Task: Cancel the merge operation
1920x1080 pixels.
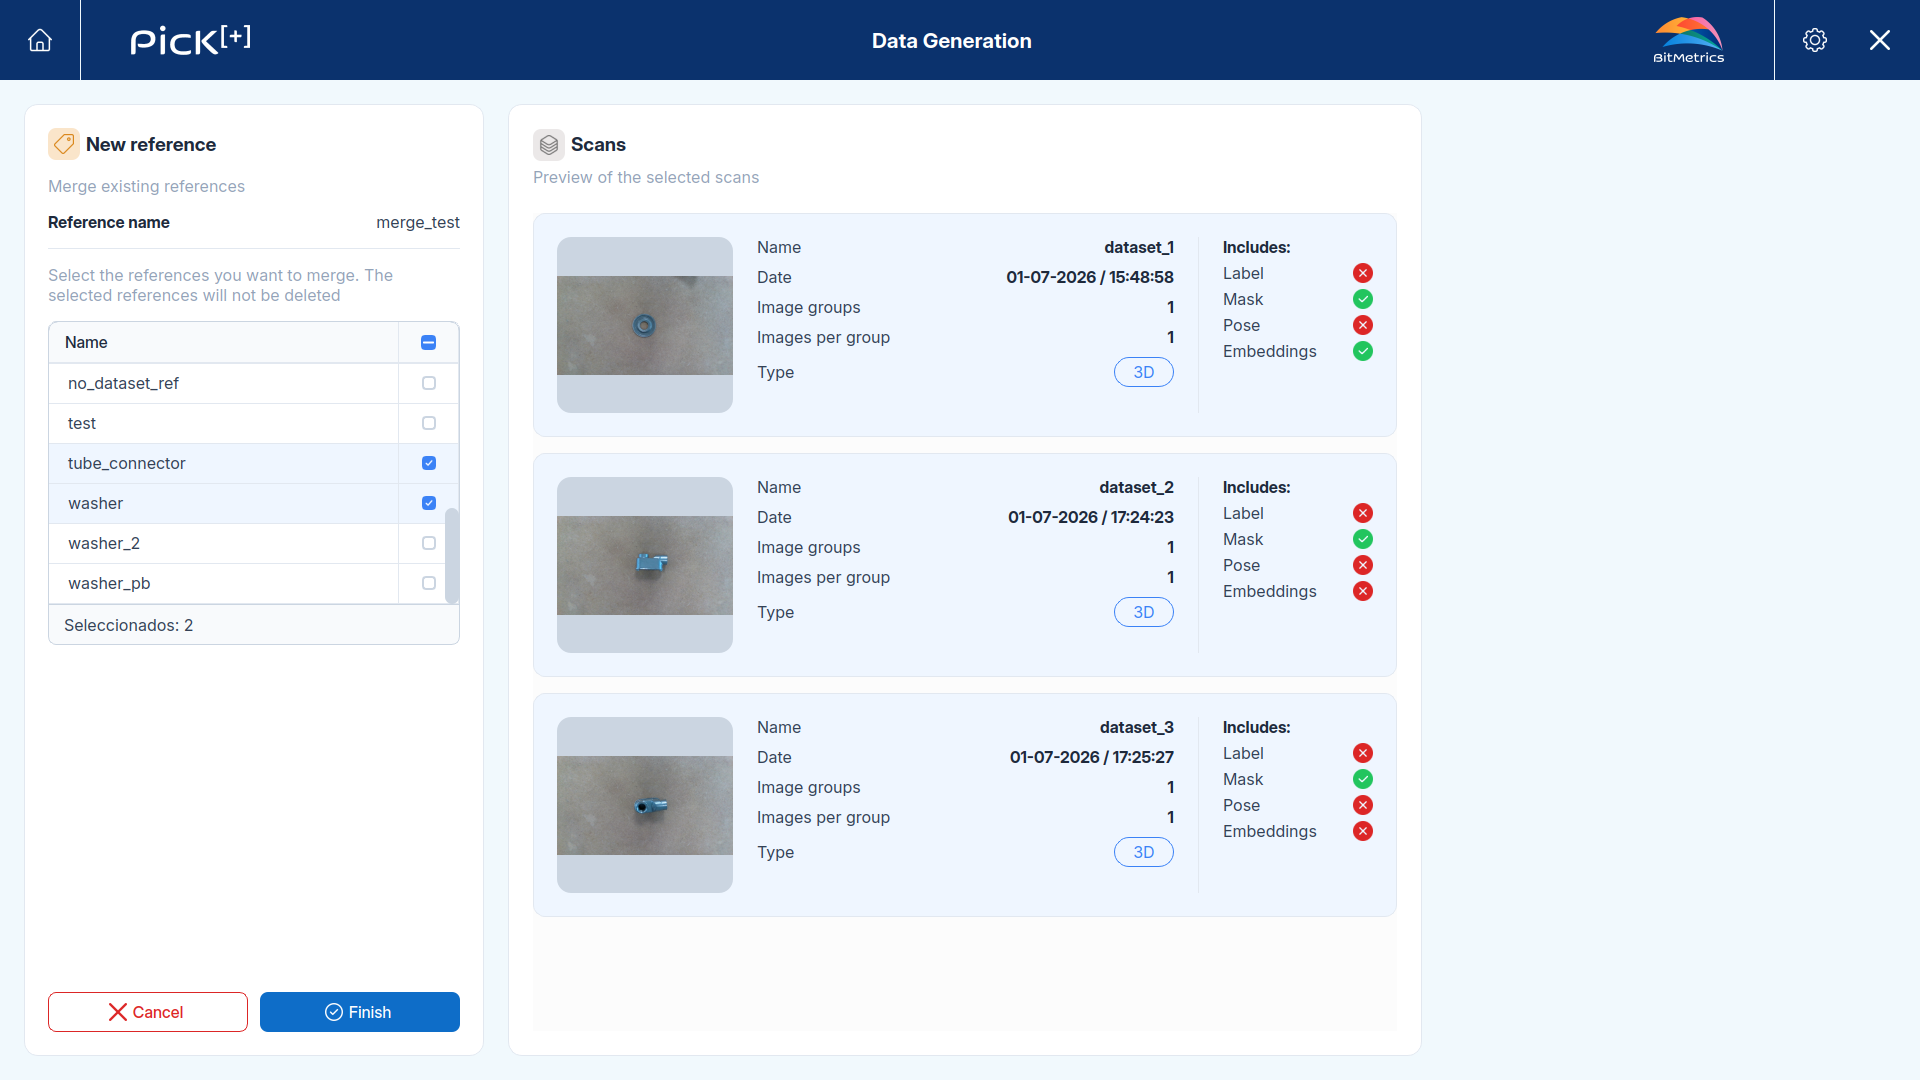Action: click(x=148, y=1012)
